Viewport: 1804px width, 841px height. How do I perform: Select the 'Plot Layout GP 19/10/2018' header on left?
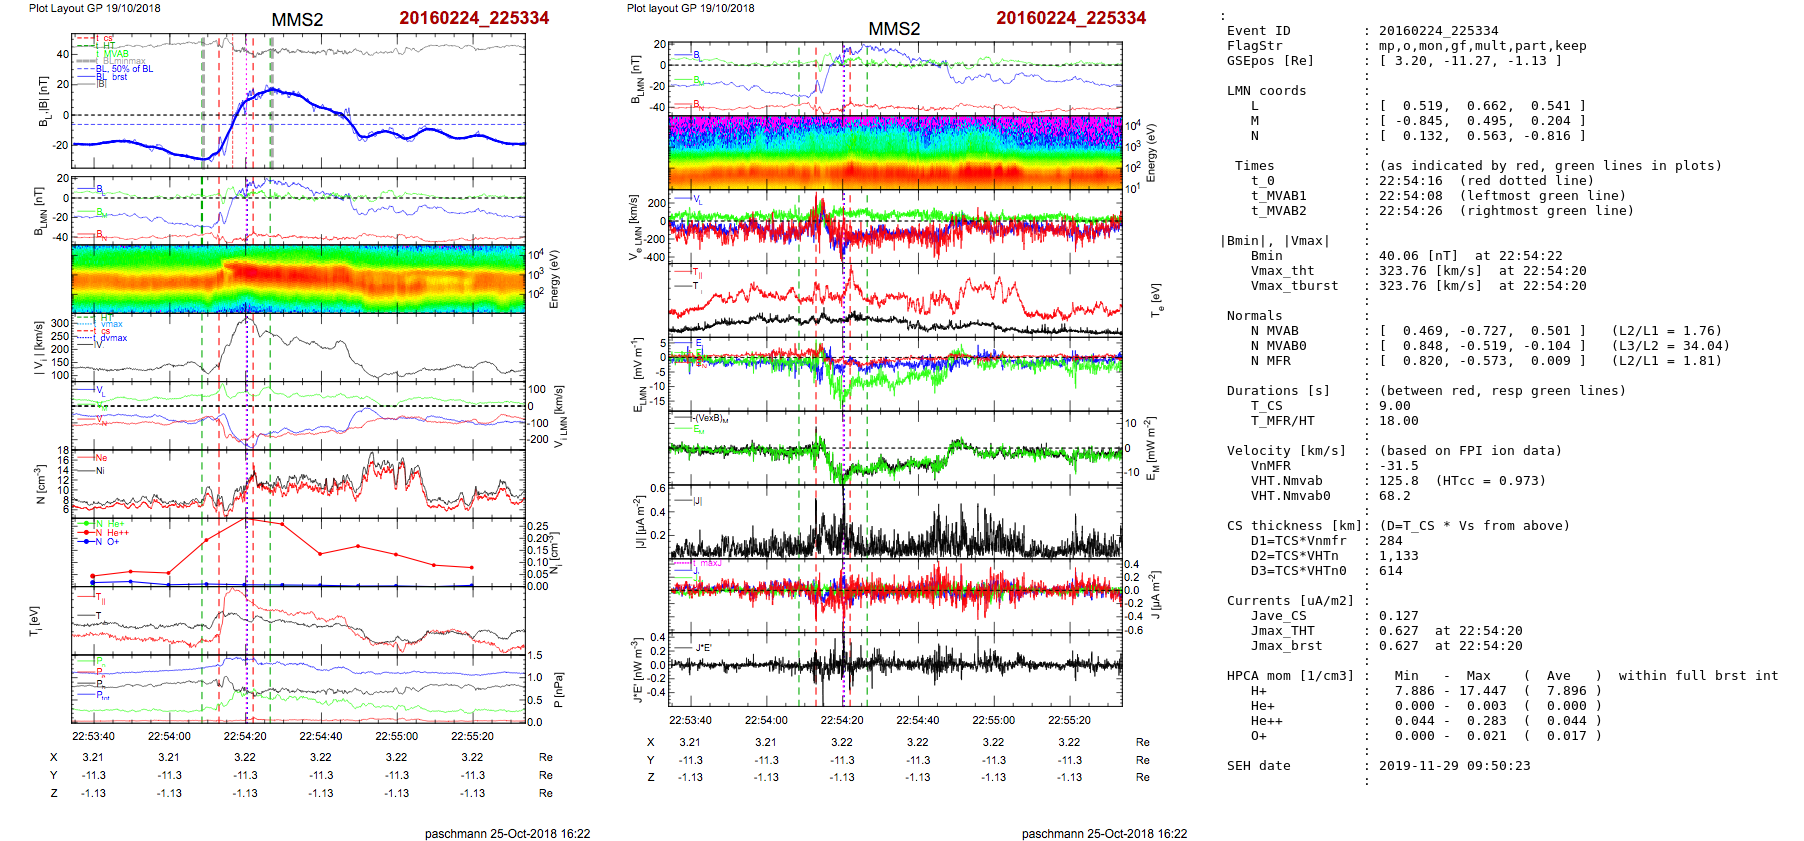94,8
